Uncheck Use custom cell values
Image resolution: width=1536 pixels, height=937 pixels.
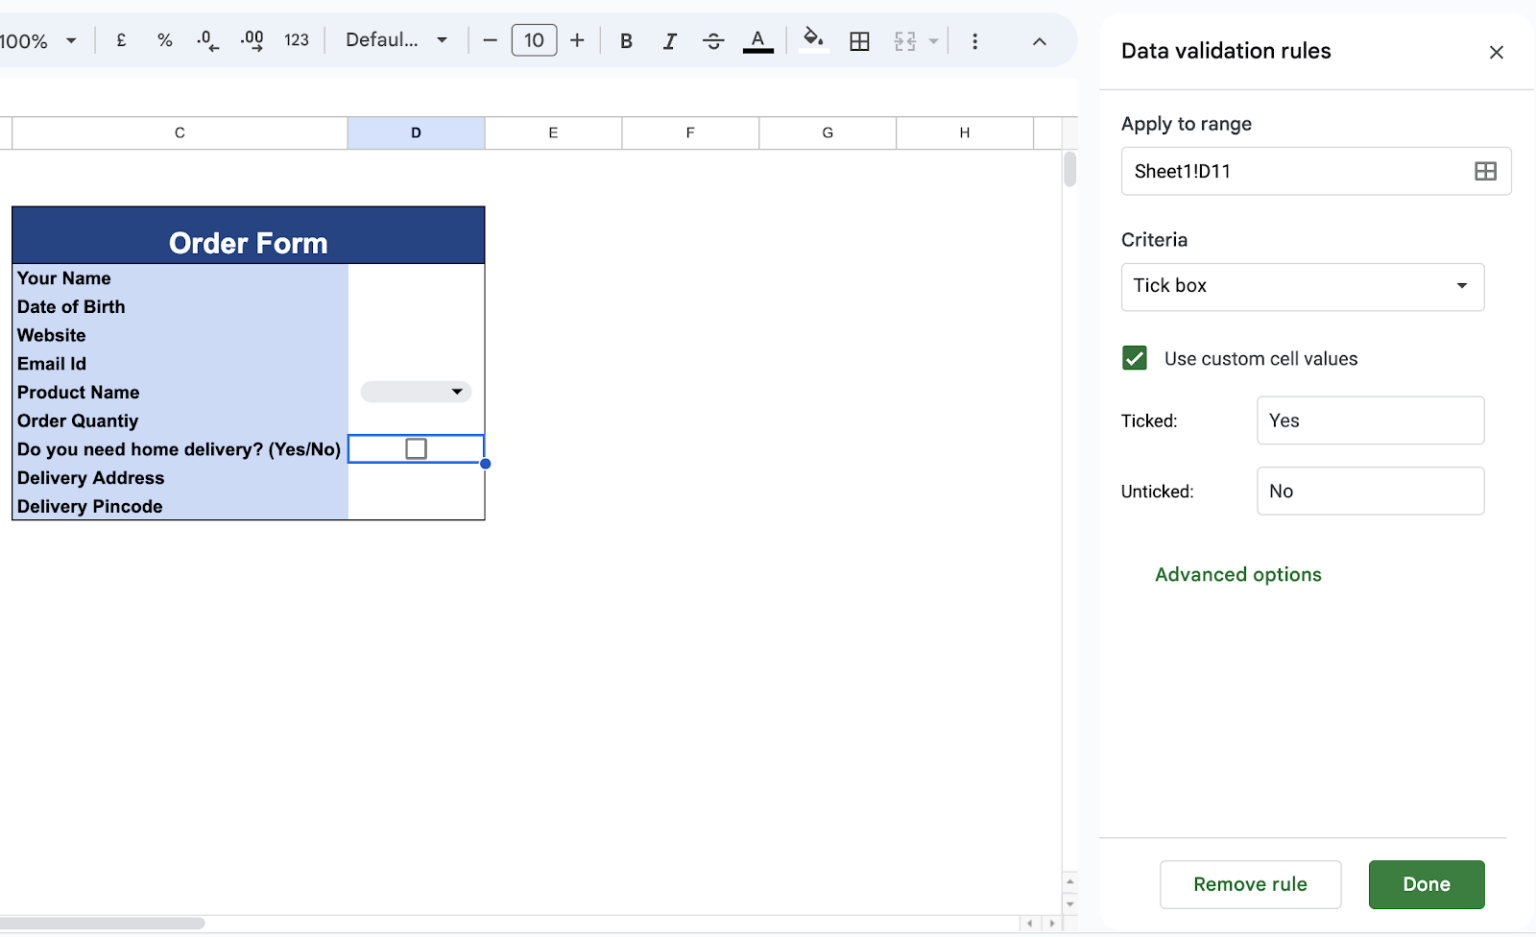pyautogui.click(x=1134, y=357)
